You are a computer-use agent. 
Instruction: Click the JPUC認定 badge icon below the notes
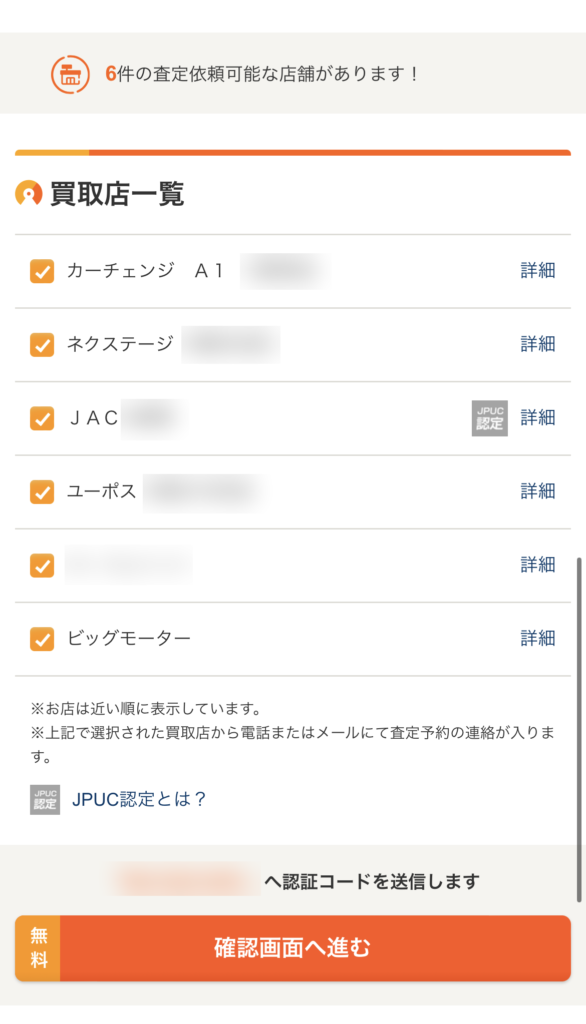point(45,799)
